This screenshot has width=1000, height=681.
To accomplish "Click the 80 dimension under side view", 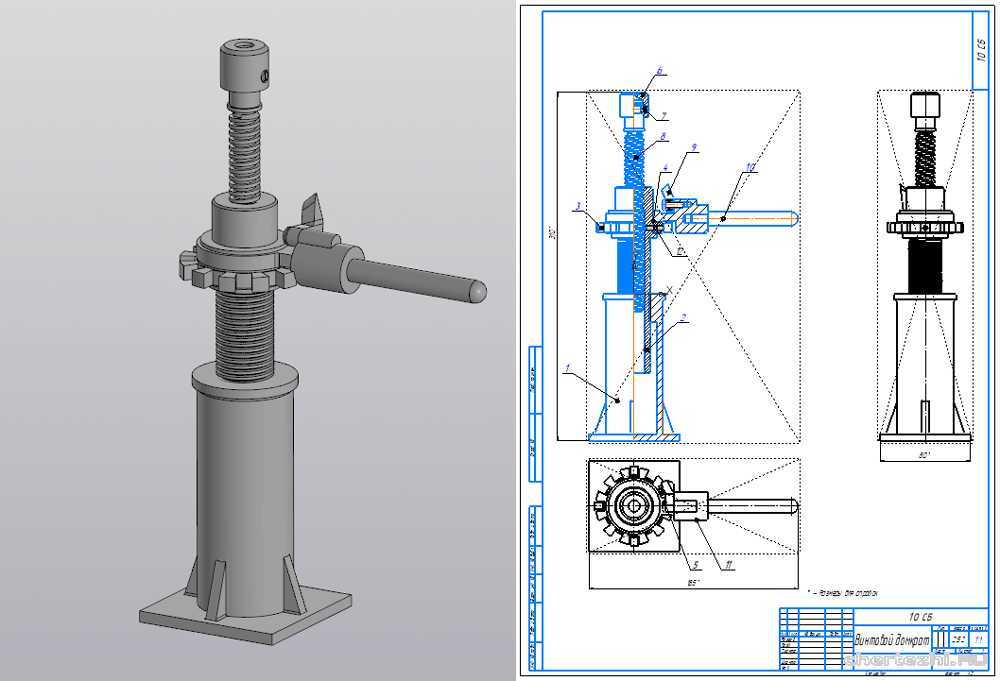I will pos(923,455).
